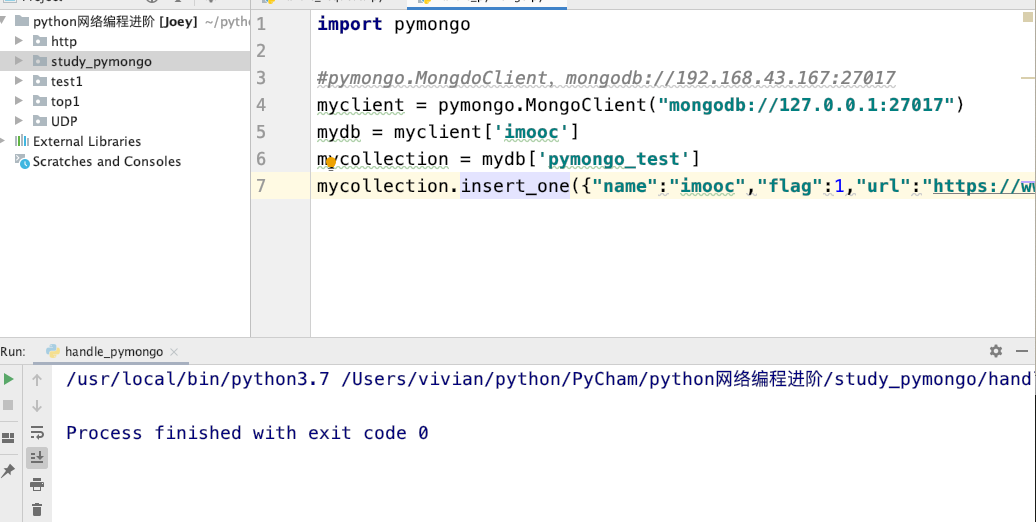
Task: Toggle soft-wrap in the Run console
Action: tap(37, 432)
